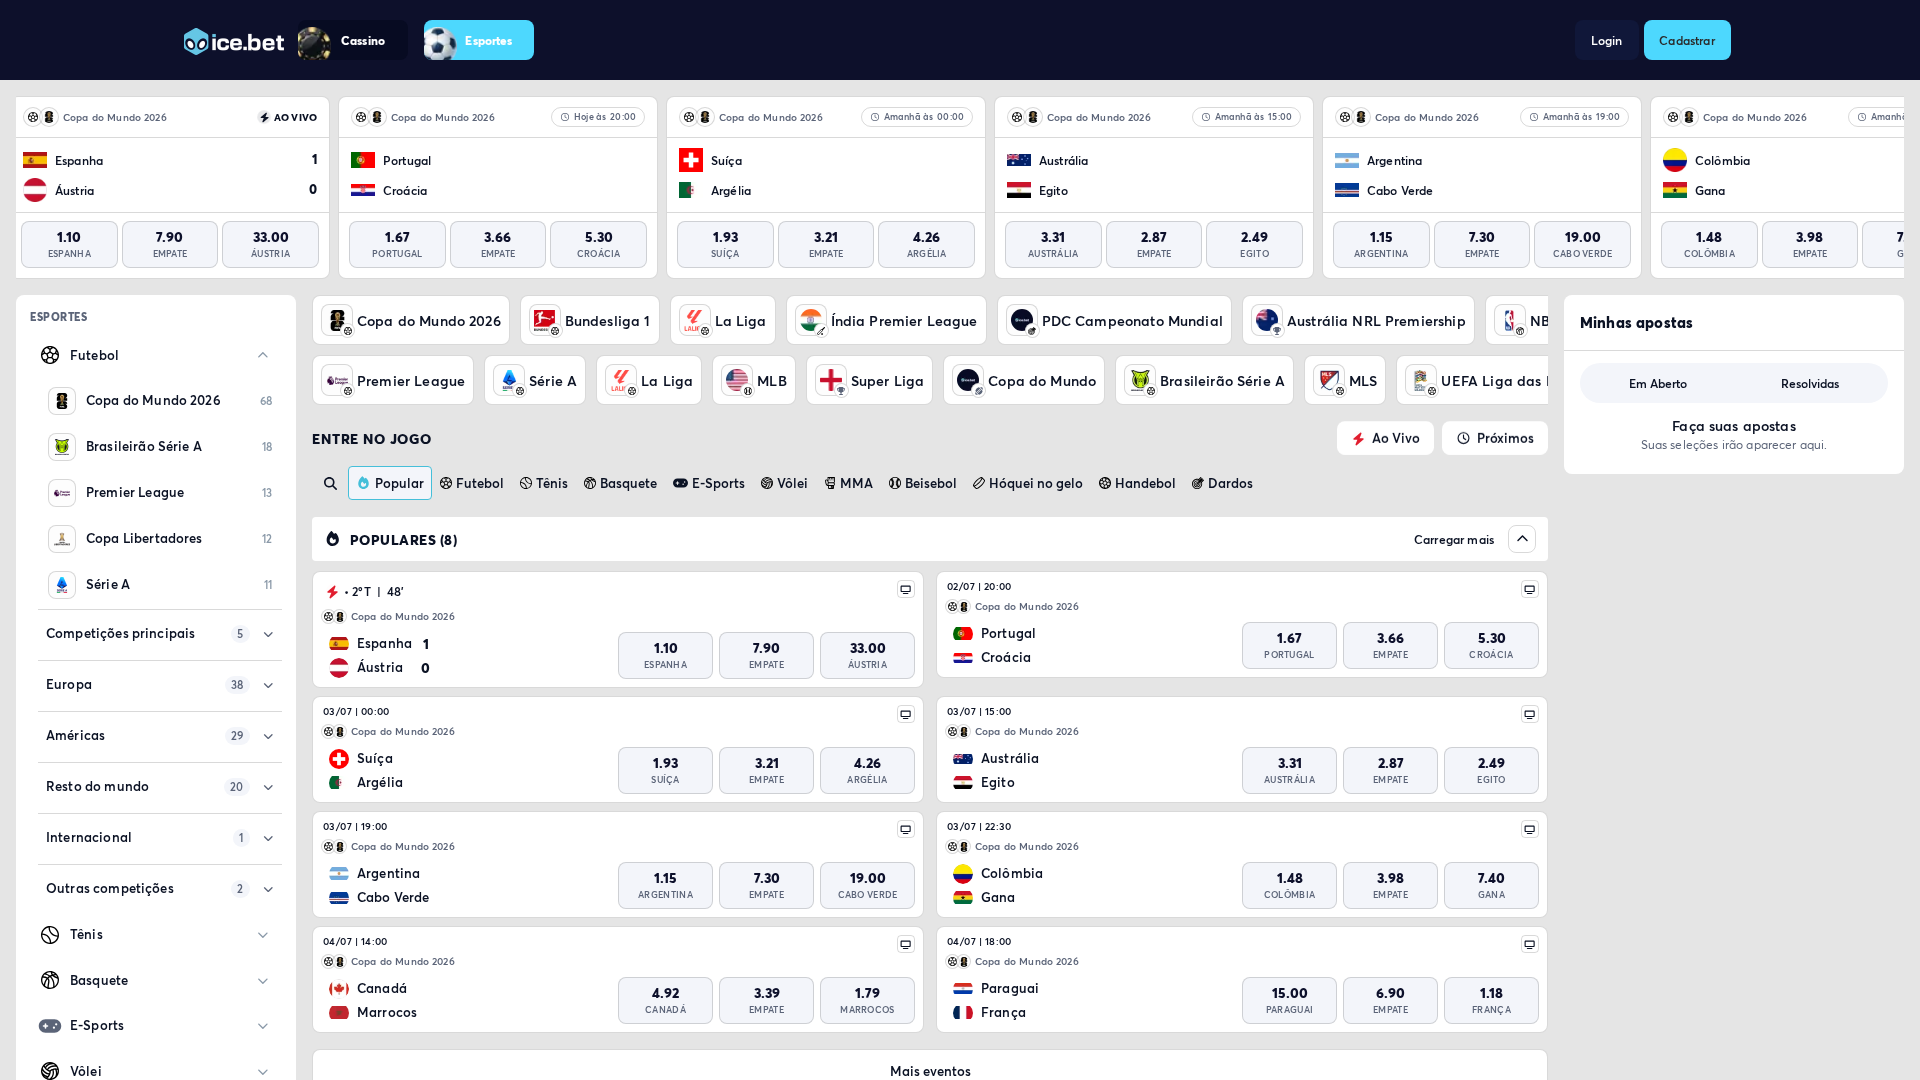The width and height of the screenshot is (1920, 1080).
Task: Click the E-Sports gamepad icon in sidebar
Action: [x=50, y=1026]
